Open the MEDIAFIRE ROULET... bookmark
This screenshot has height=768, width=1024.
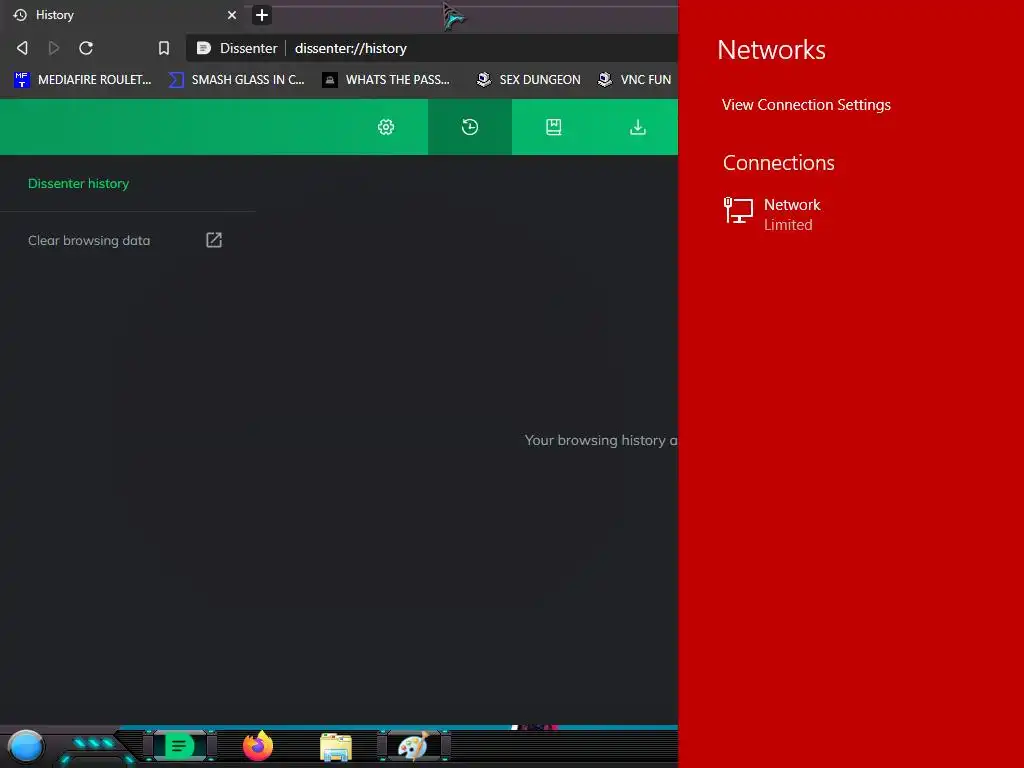tap(82, 80)
